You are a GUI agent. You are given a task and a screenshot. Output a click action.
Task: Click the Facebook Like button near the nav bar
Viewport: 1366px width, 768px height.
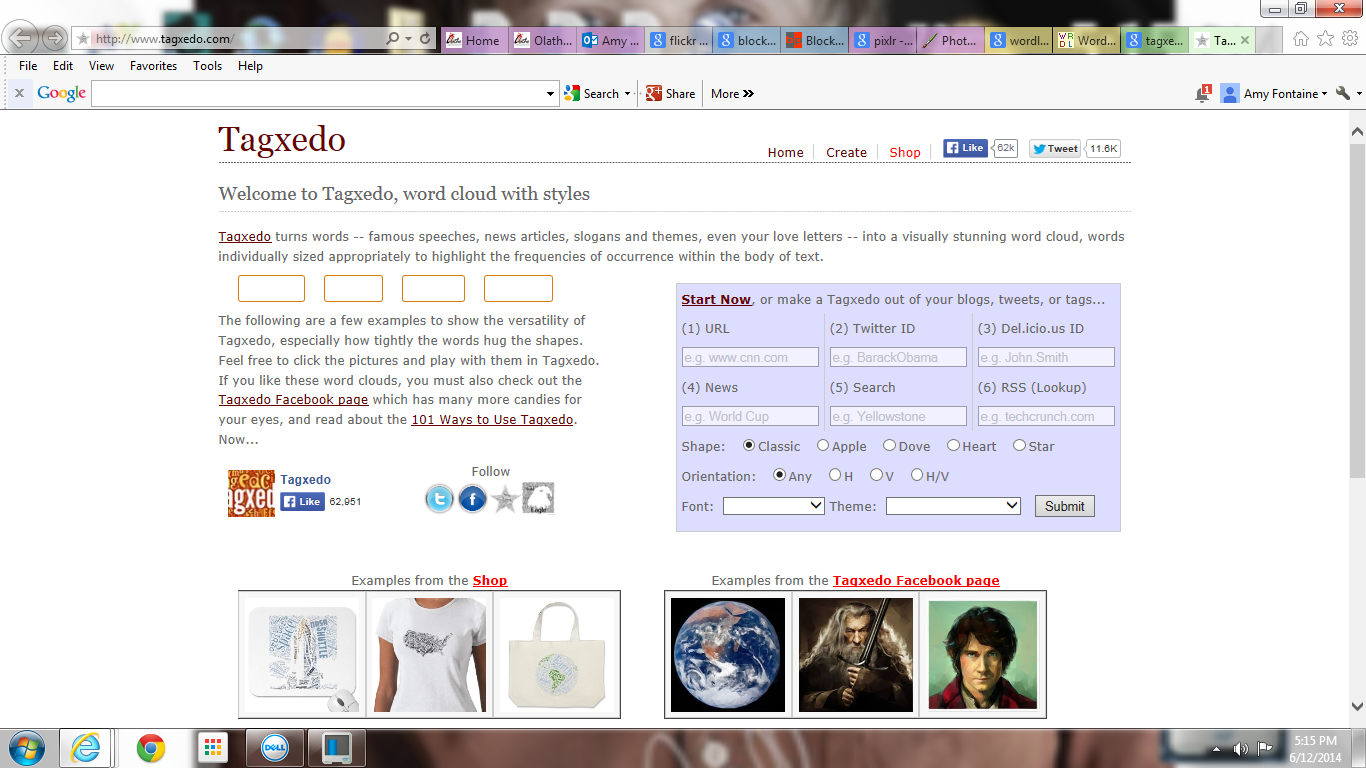click(x=964, y=147)
